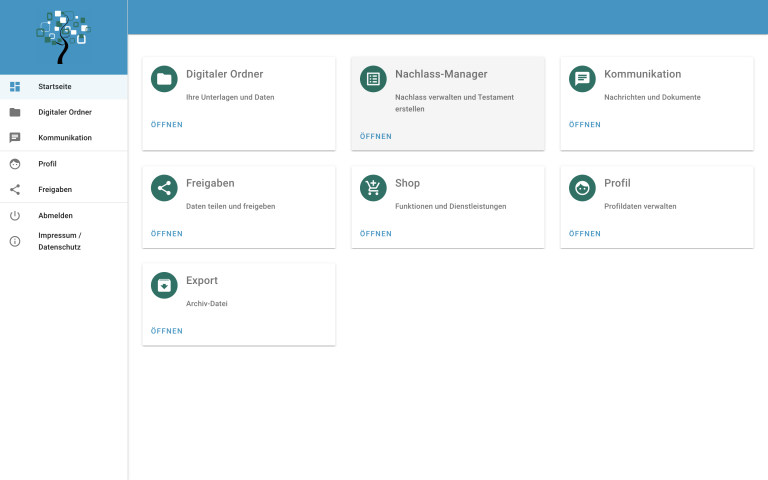This screenshot has height=480, width=768.
Task: Select Freigaben in the sidebar
Action: (x=55, y=189)
